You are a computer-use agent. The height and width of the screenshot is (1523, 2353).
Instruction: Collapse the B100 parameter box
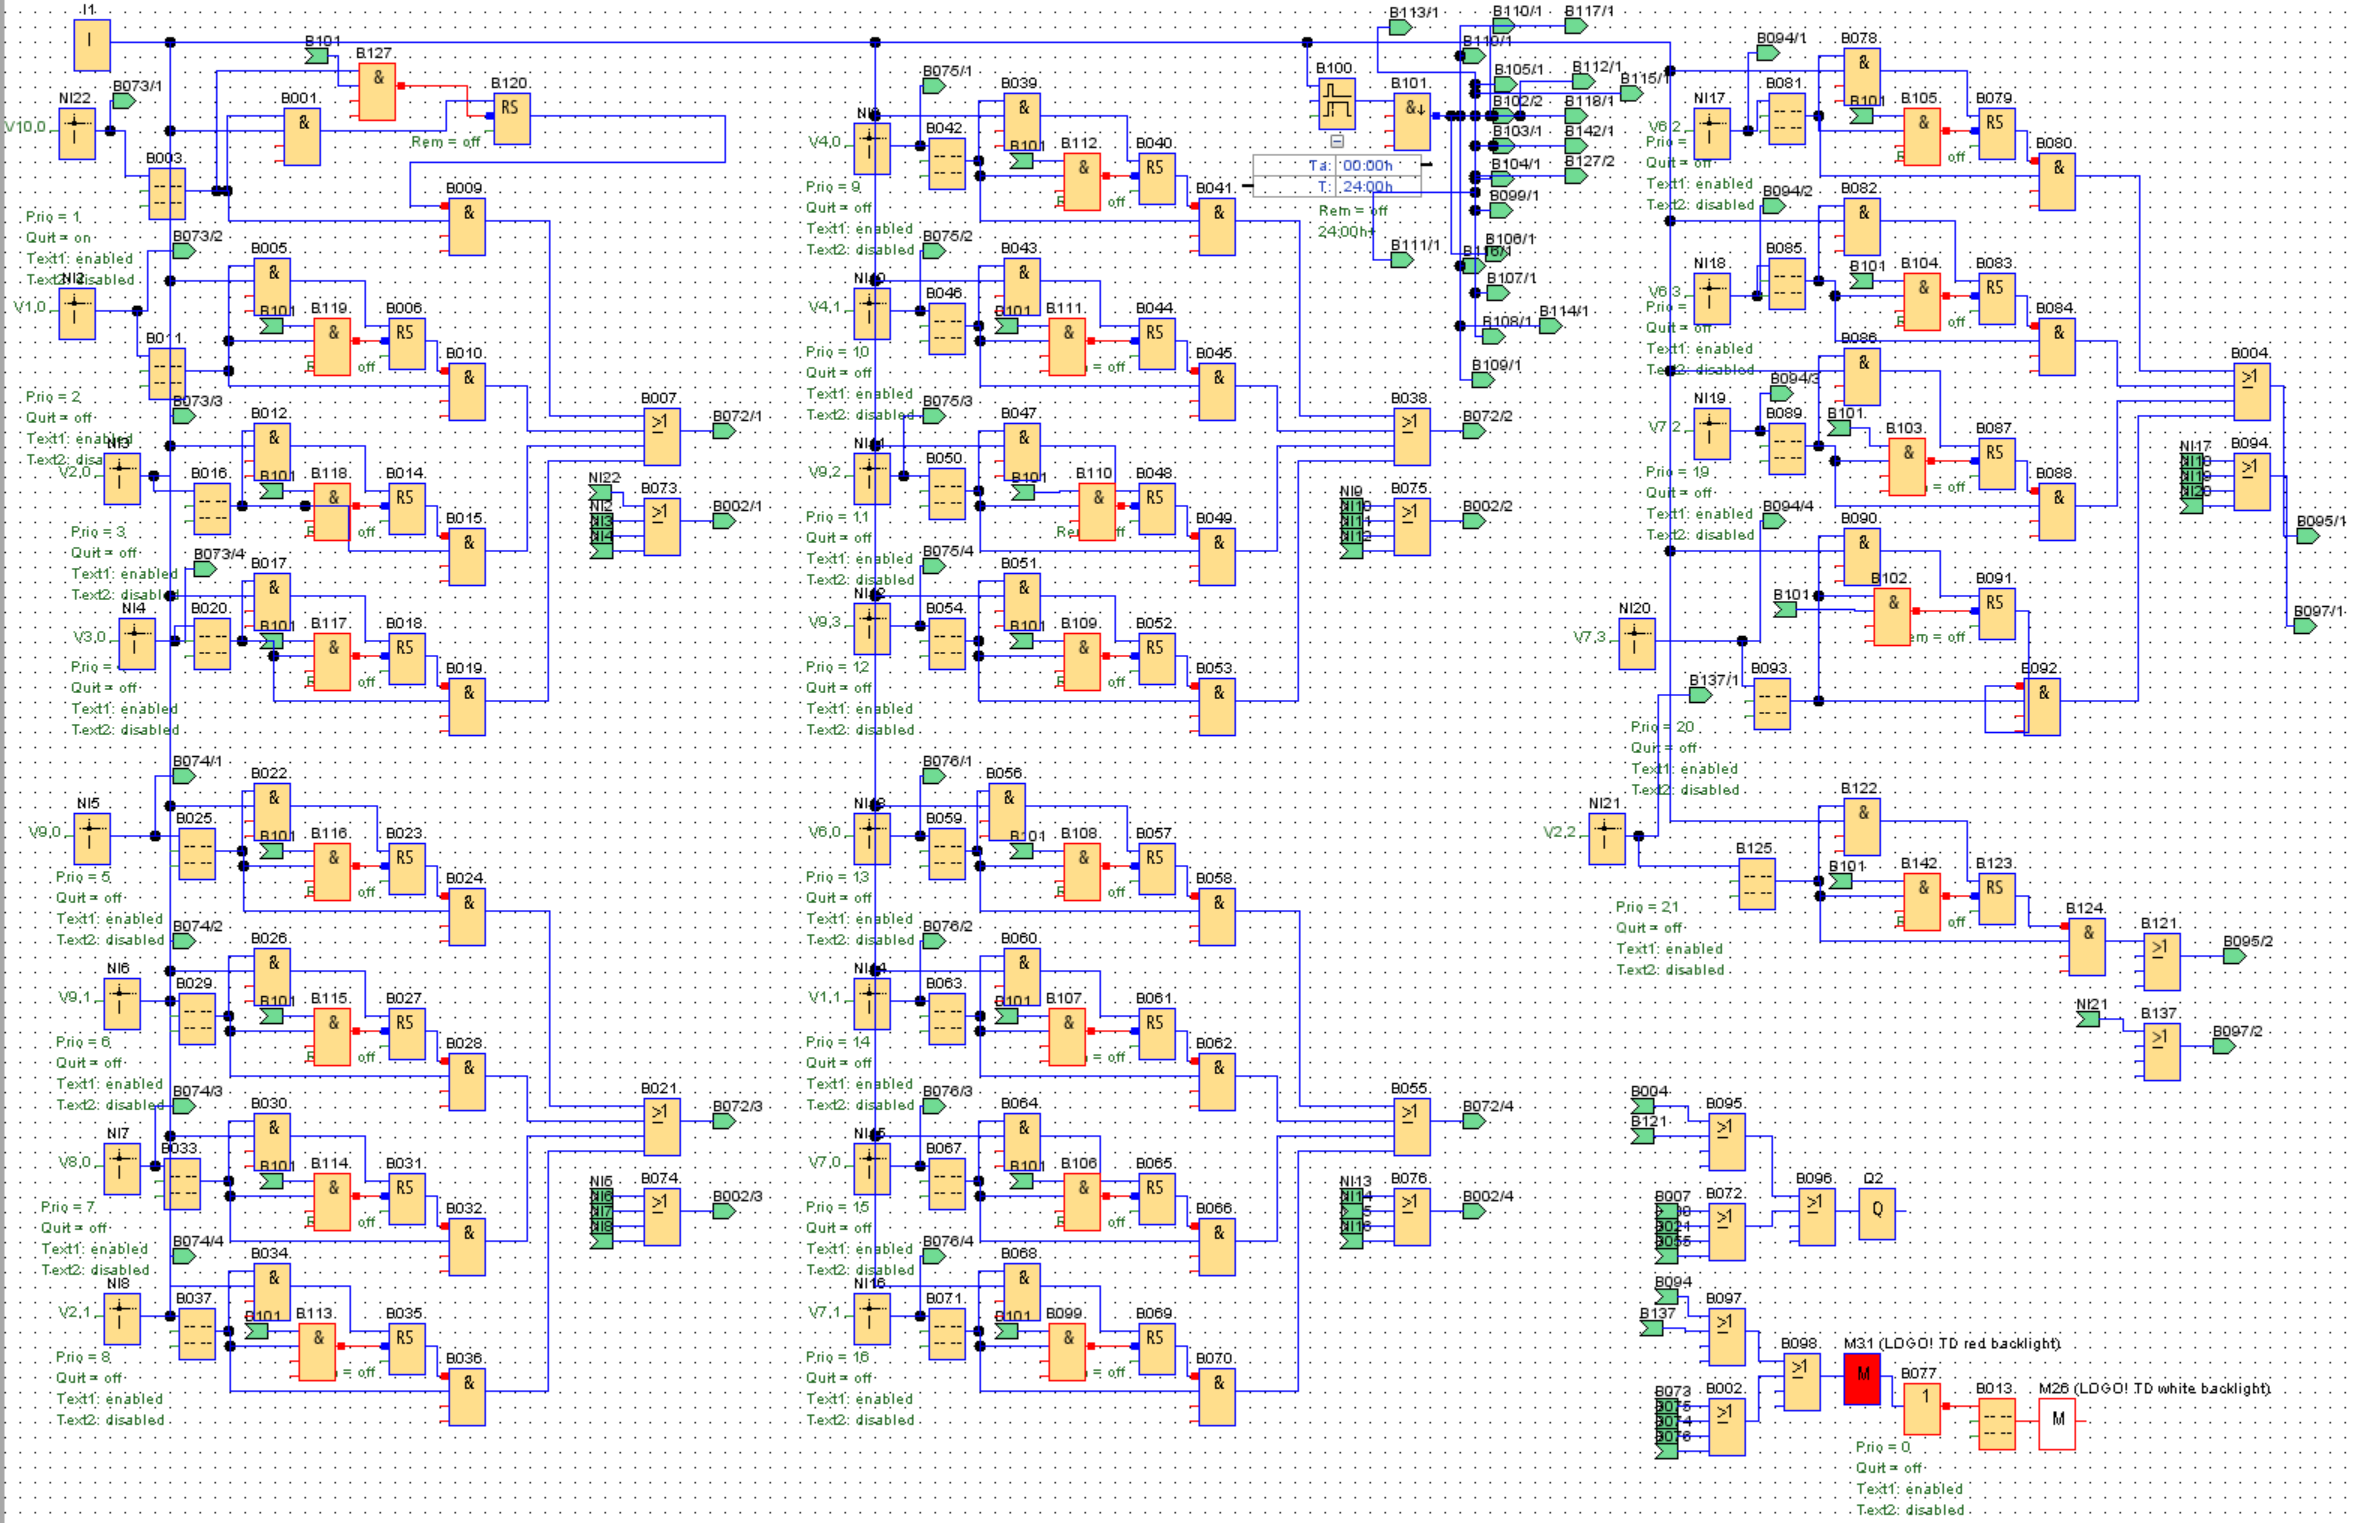tap(1337, 142)
